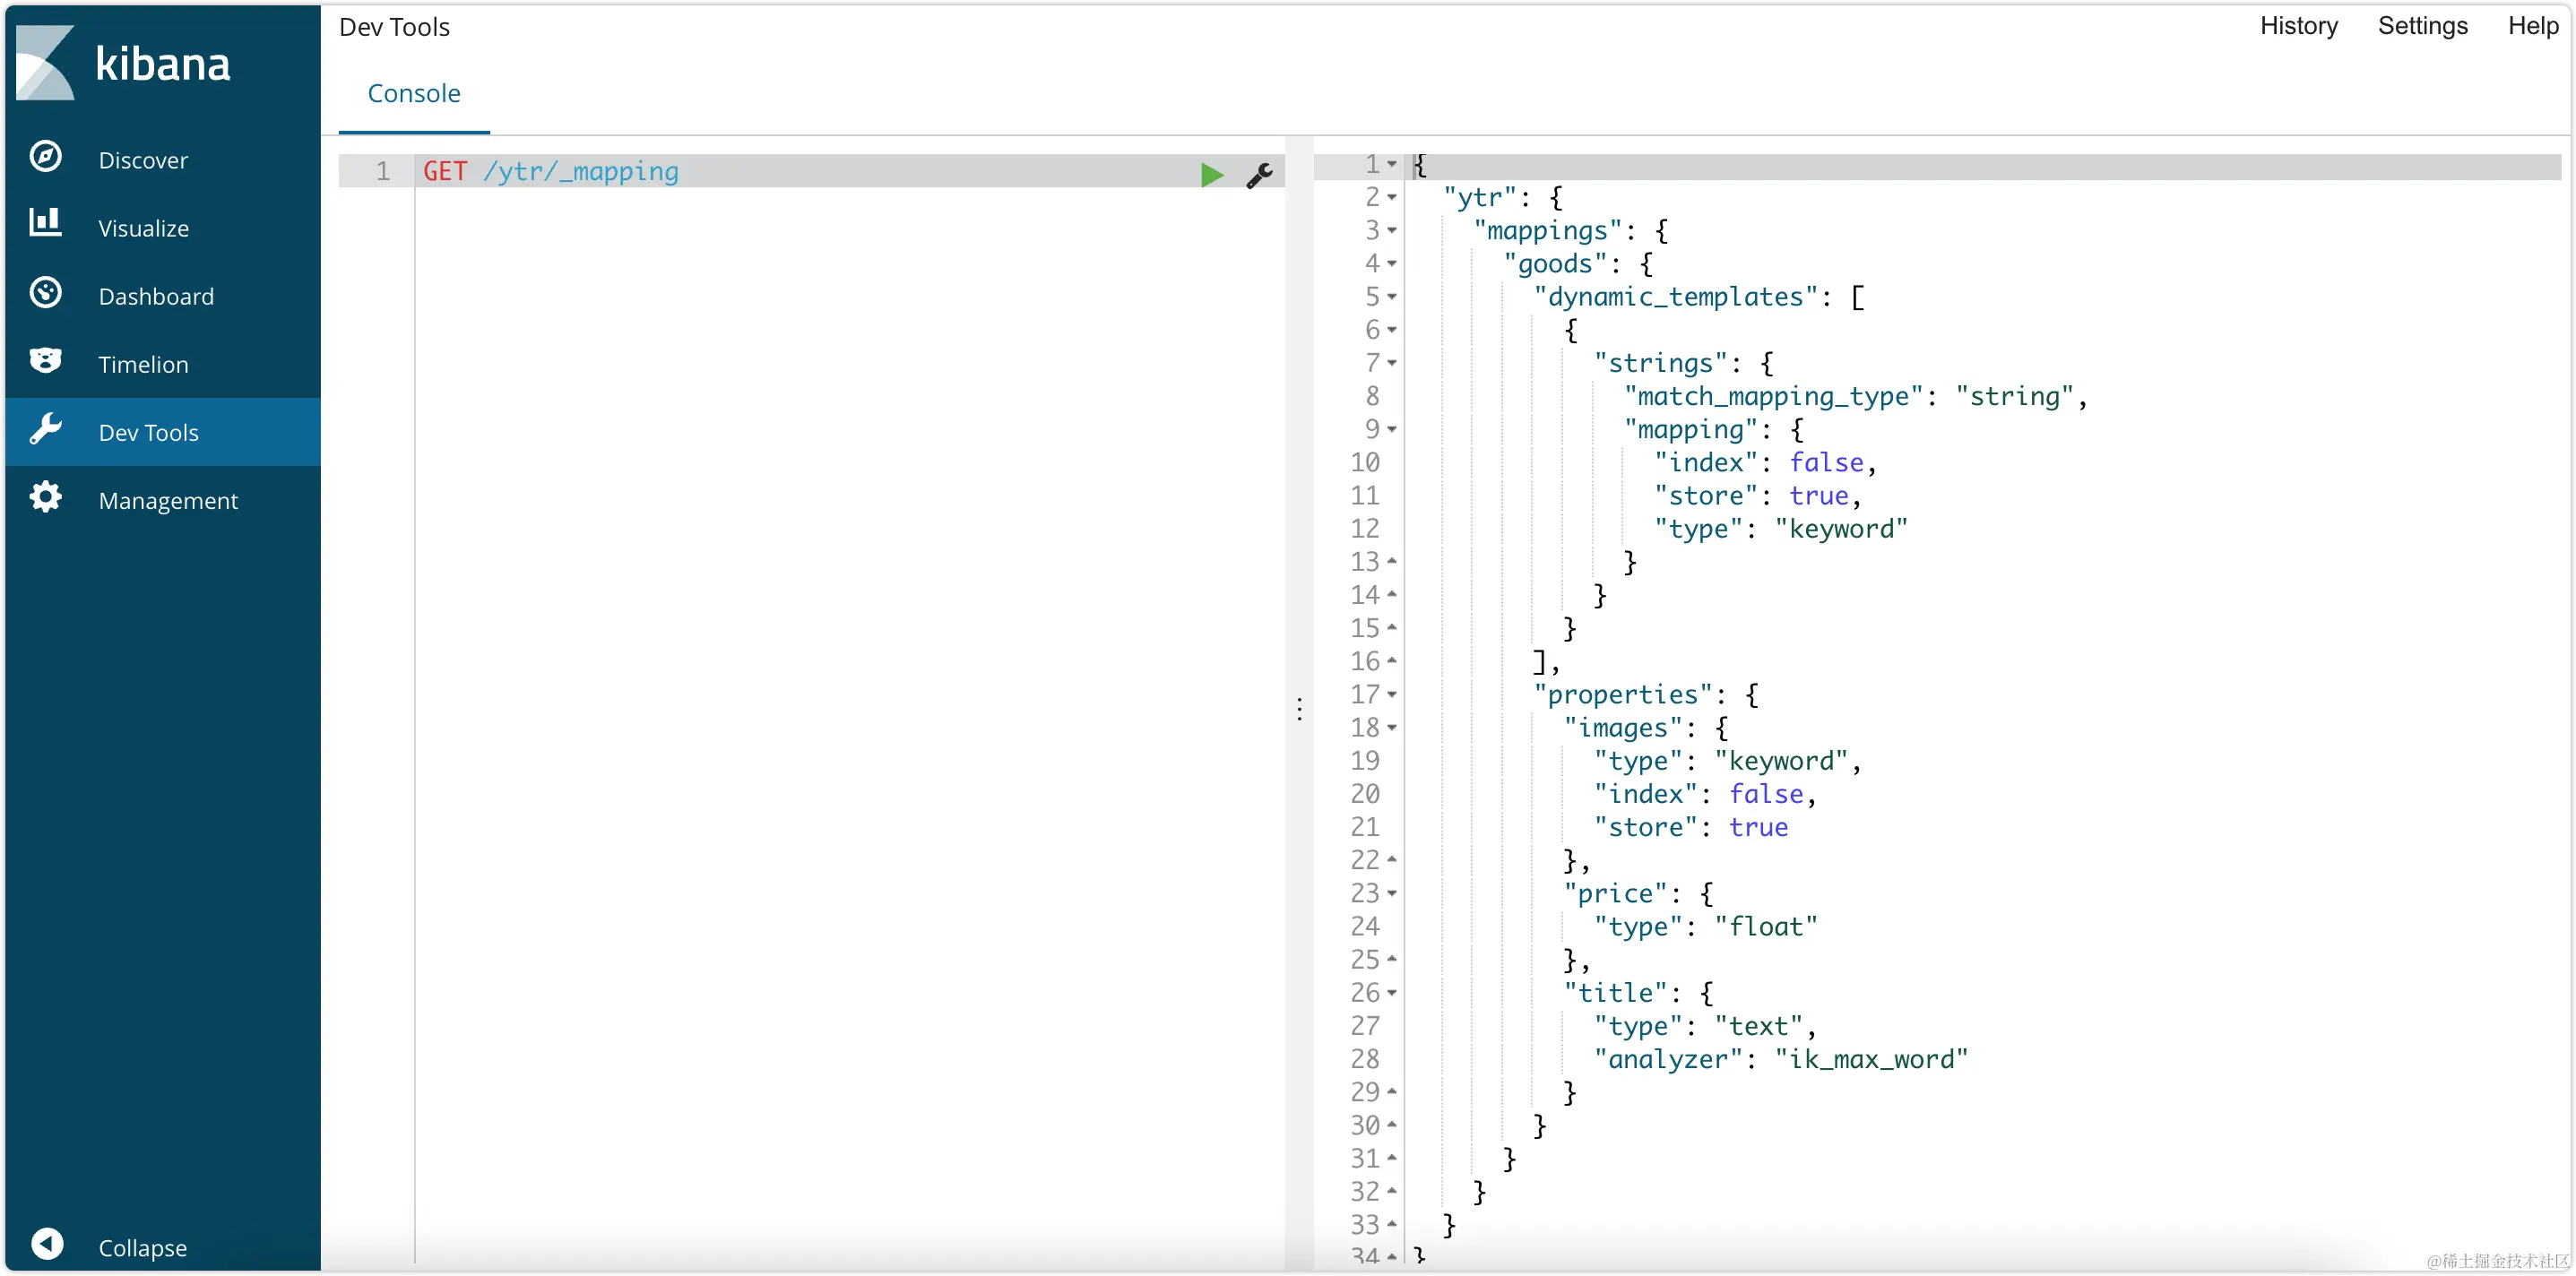Click the Help link

(2532, 26)
